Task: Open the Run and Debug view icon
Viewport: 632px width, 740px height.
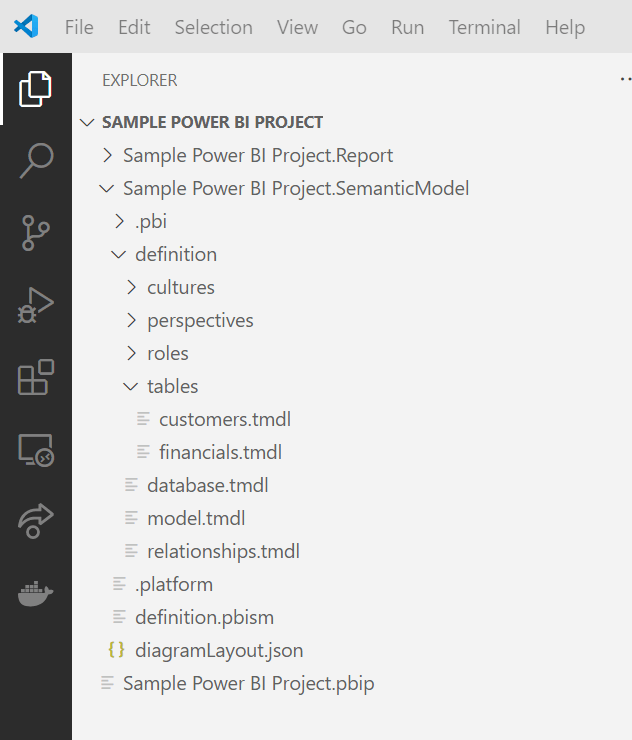Action: click(x=35, y=305)
